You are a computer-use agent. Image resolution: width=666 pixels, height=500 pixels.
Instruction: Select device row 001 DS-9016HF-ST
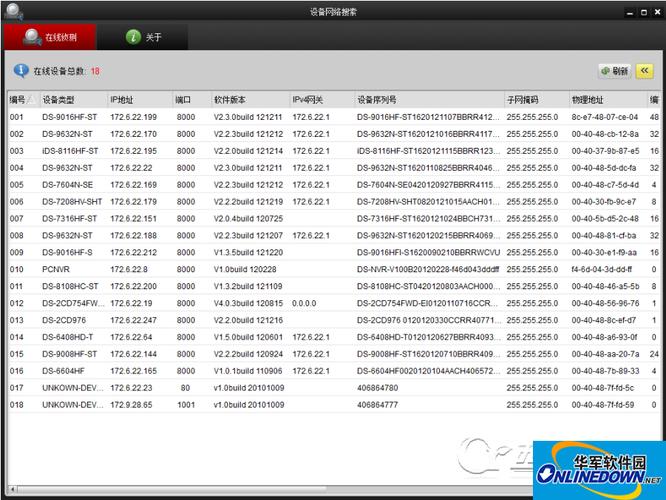333,117
